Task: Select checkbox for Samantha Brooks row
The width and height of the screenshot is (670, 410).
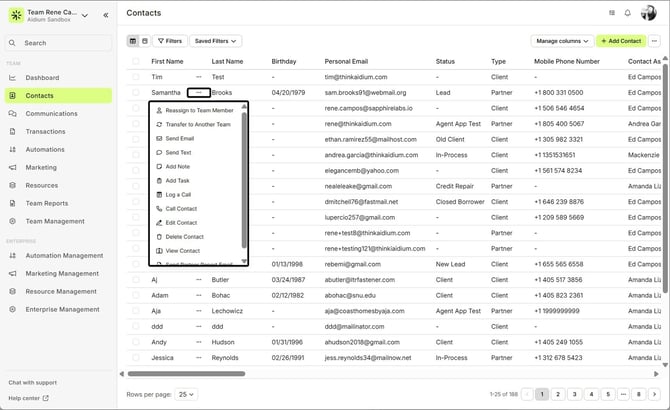Action: click(x=136, y=92)
